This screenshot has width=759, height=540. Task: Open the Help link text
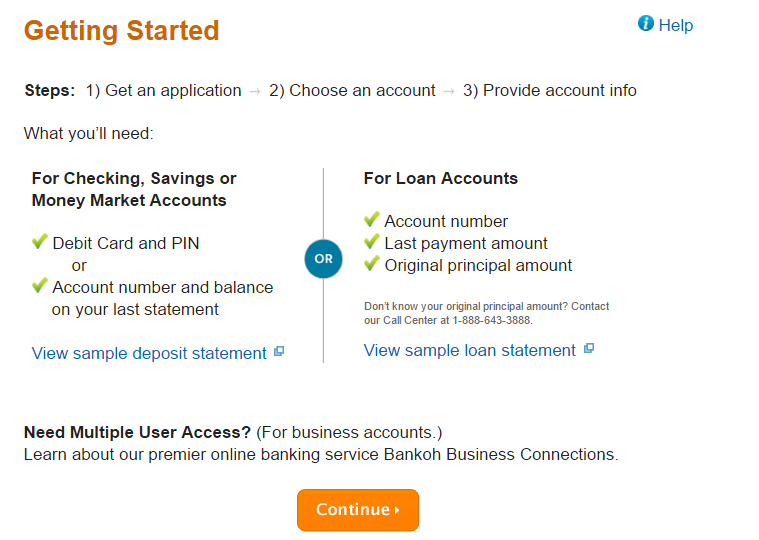click(x=676, y=25)
